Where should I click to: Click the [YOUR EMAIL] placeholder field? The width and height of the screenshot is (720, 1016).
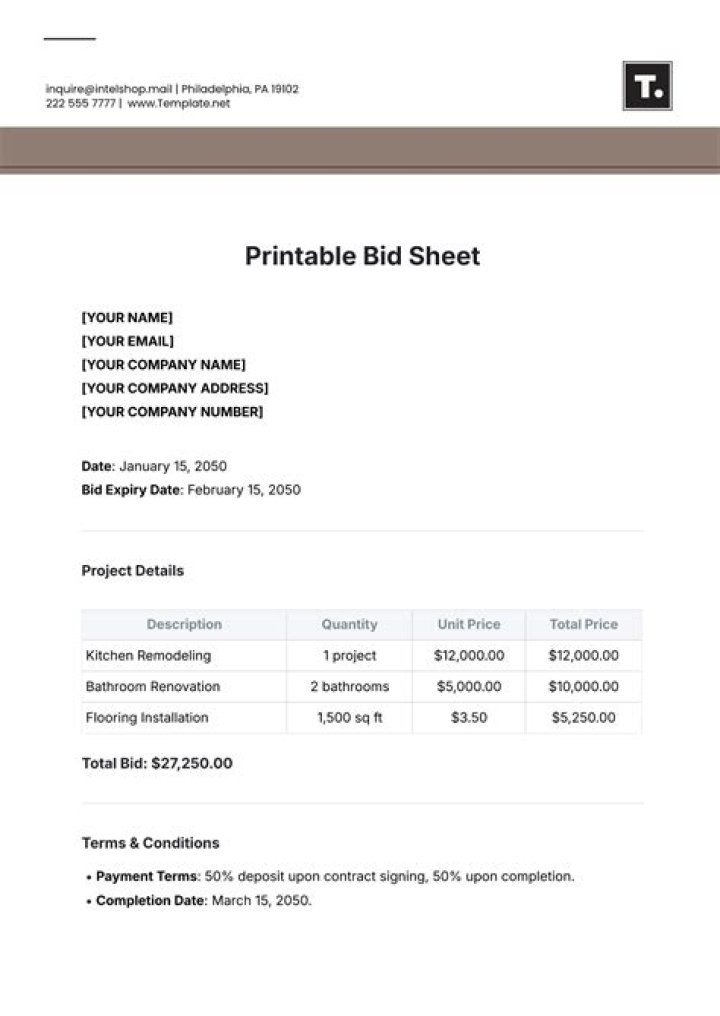tap(129, 341)
